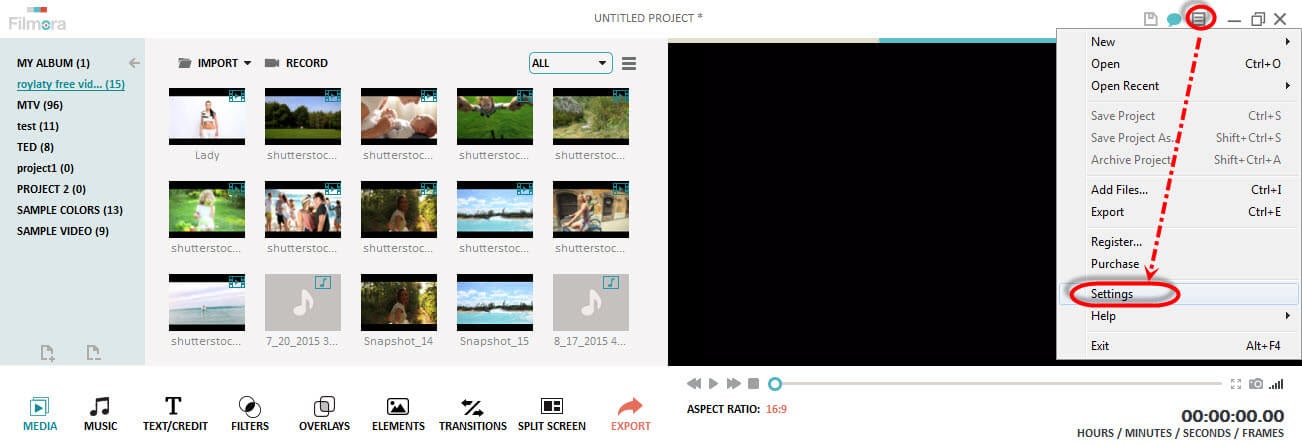Click the Save Project menu entry
The height and width of the screenshot is (445, 1302).
click(1177, 116)
